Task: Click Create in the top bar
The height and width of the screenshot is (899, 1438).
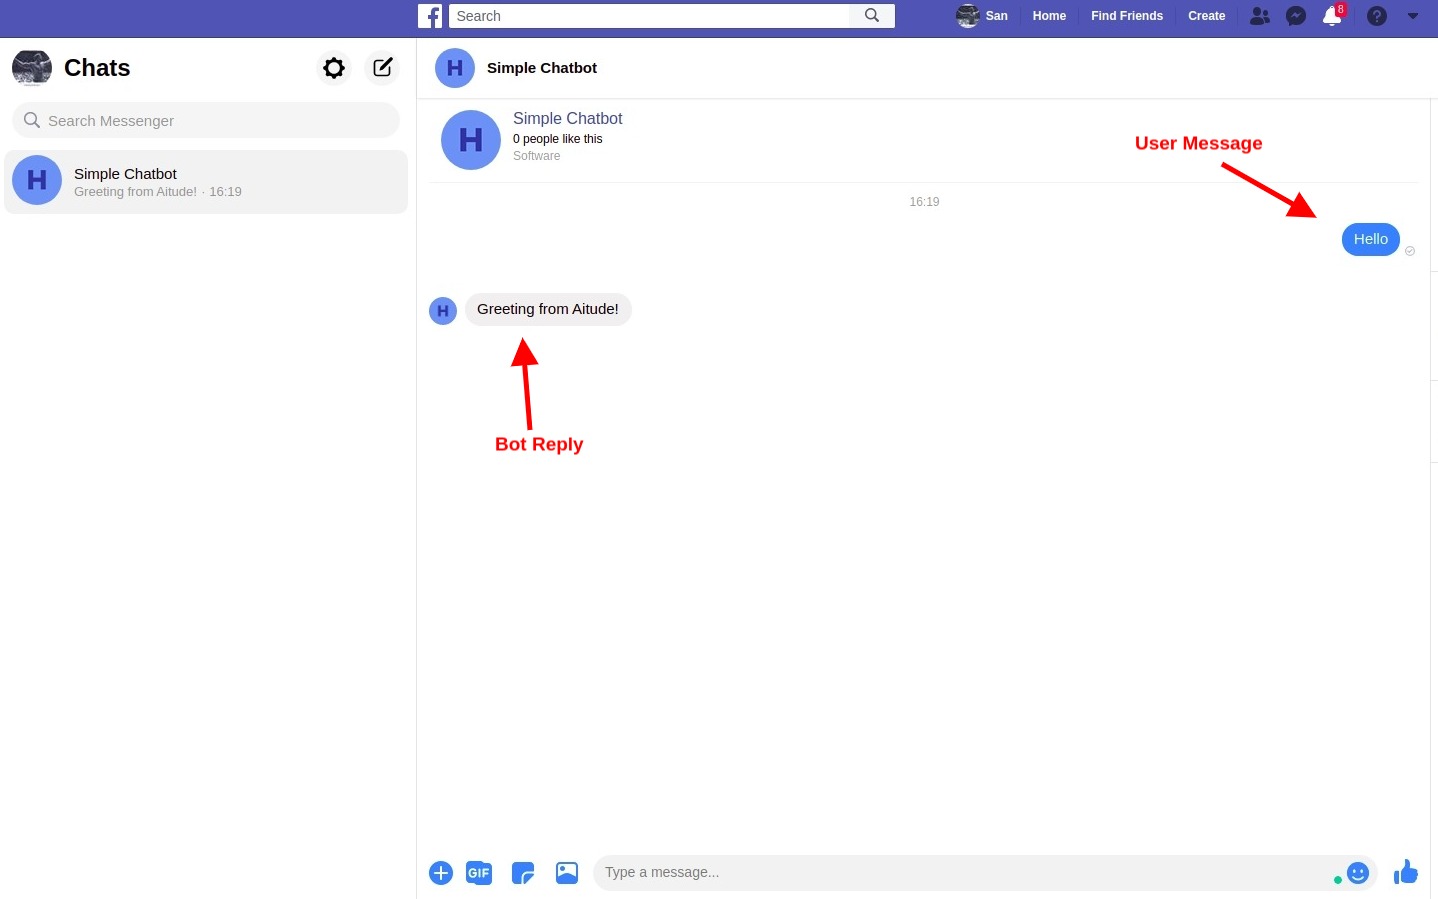Action: coord(1207,16)
